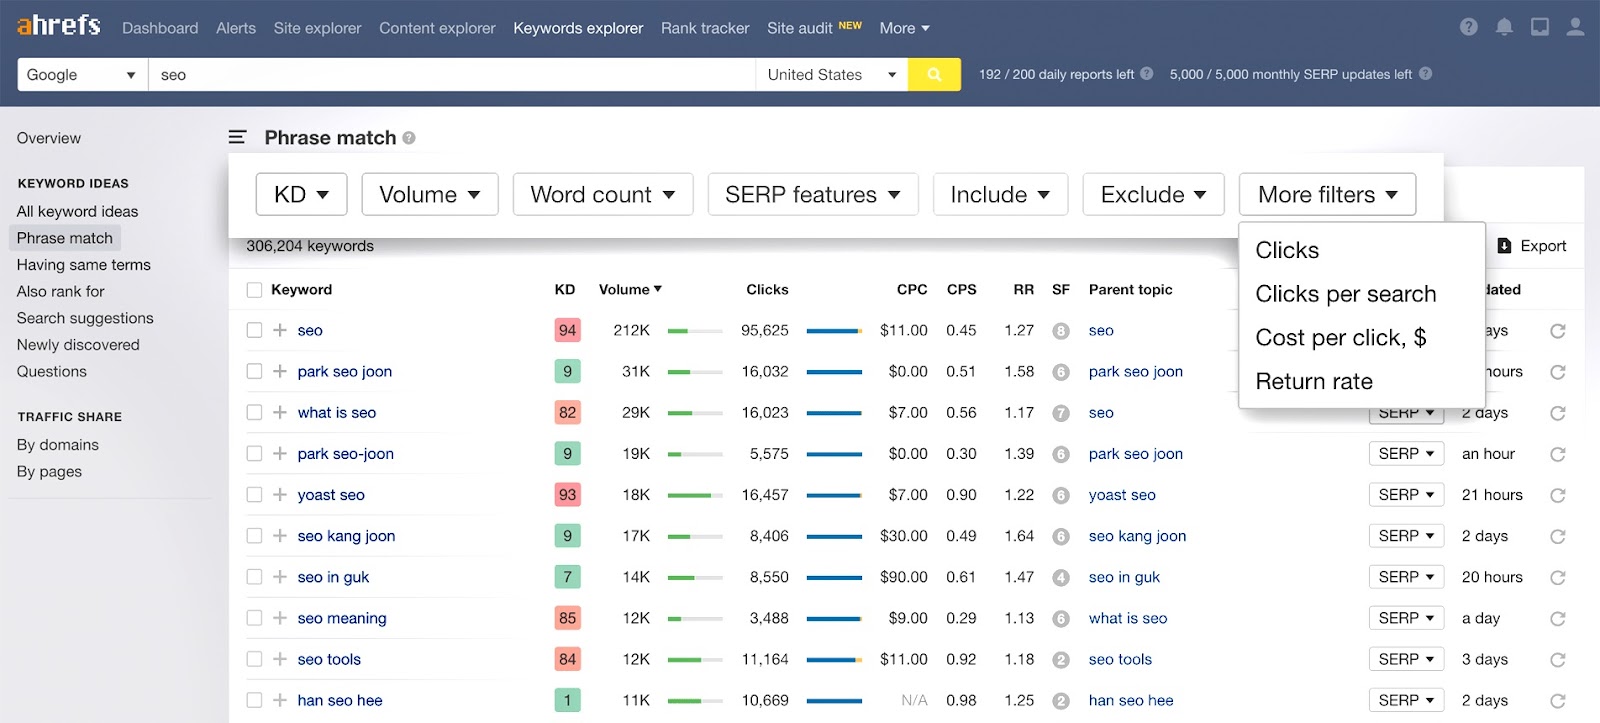Check the 'what is seo' keyword checkbox
1600x723 pixels.
point(254,412)
